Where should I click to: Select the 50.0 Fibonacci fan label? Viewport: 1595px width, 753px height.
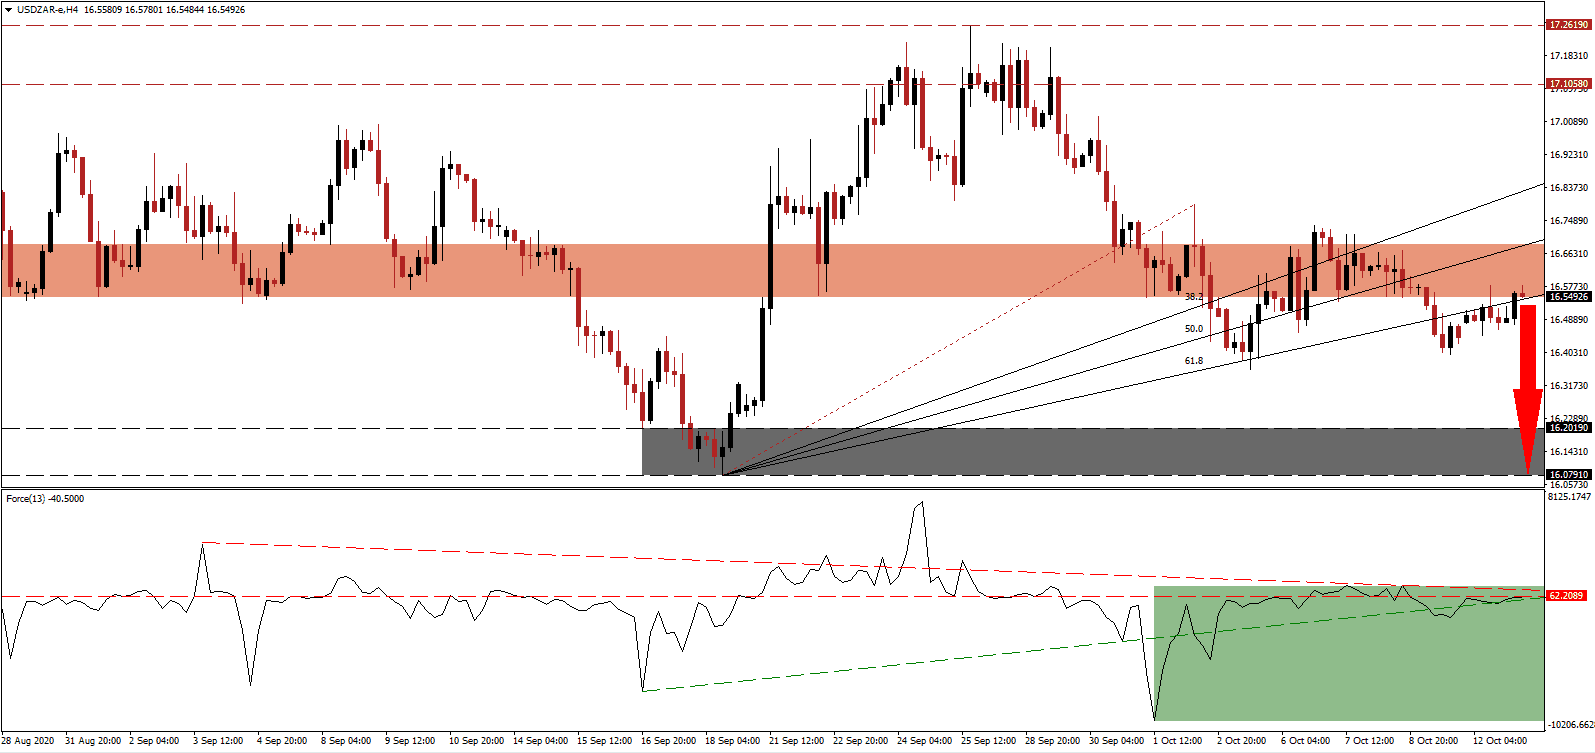(x=1193, y=329)
